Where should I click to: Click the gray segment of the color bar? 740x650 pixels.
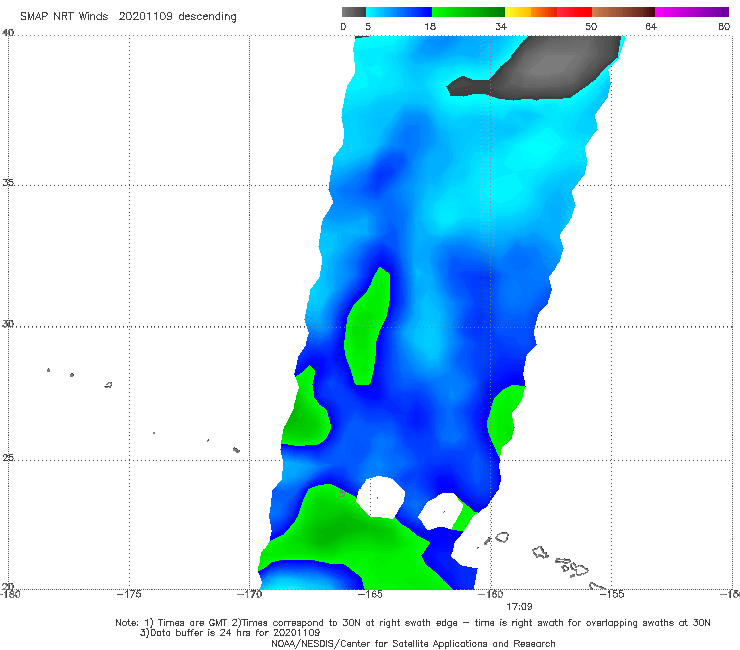coord(354,12)
